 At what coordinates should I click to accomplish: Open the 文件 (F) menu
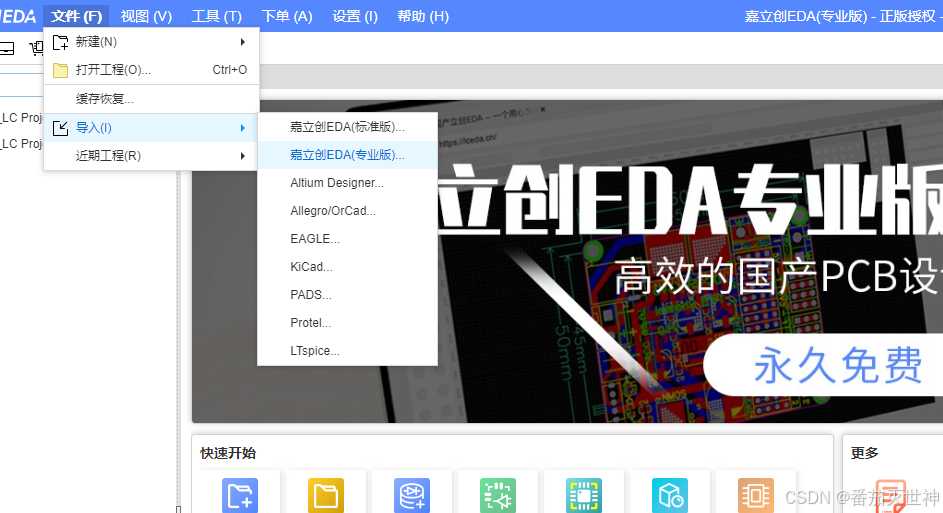click(76, 16)
